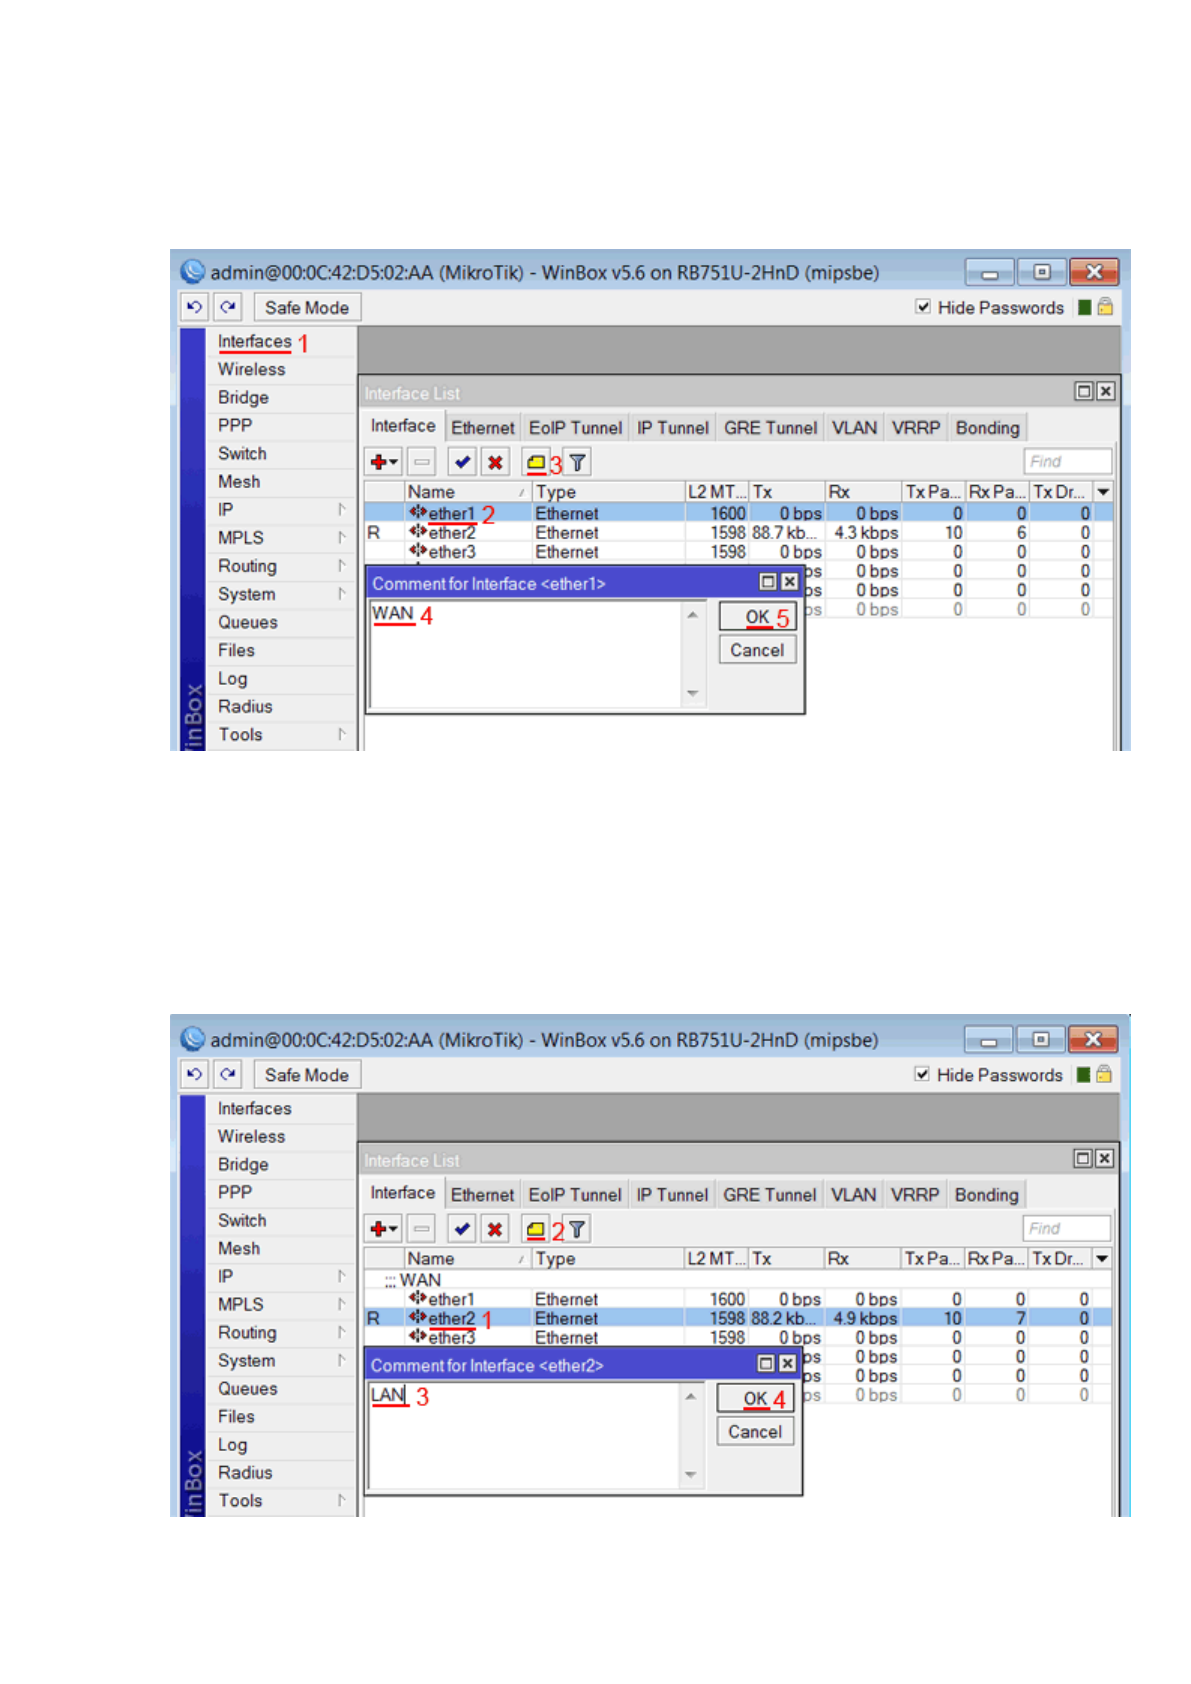Screen dimensions: 1191x1684
Task: Switch to Bonding tab in lower Interface List
Action: click(986, 1194)
